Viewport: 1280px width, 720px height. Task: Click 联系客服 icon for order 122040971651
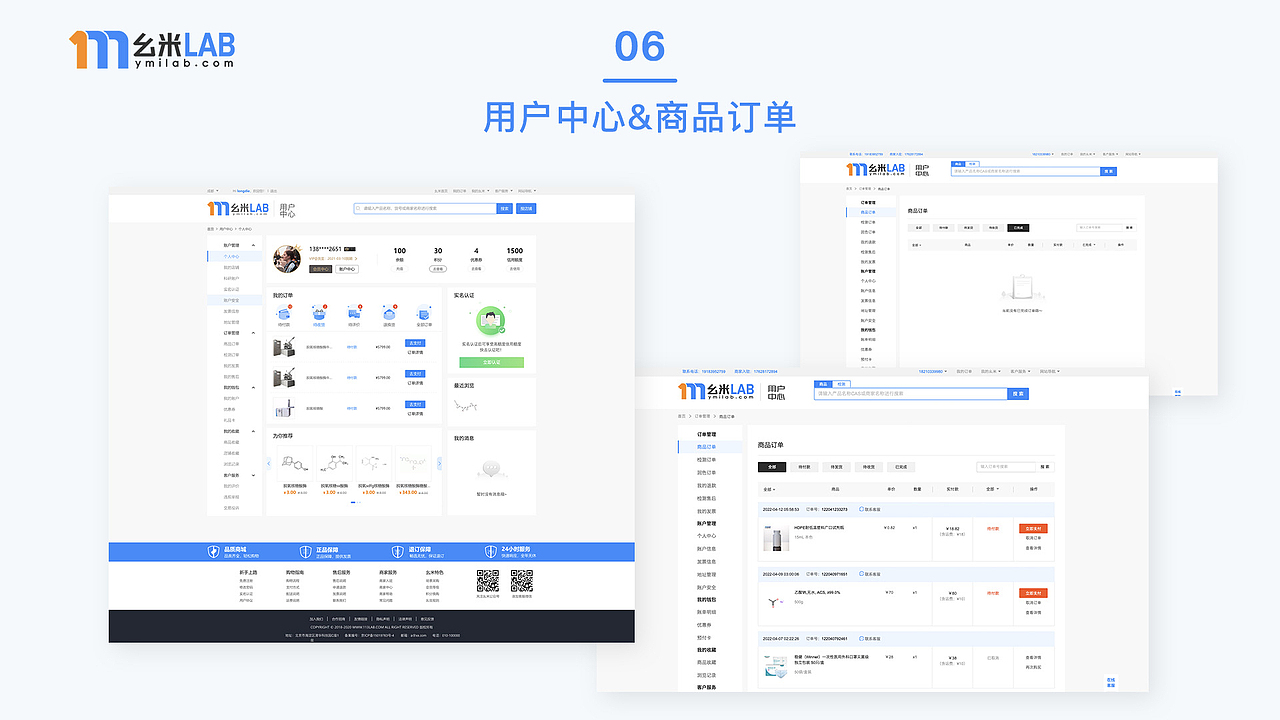coord(862,574)
